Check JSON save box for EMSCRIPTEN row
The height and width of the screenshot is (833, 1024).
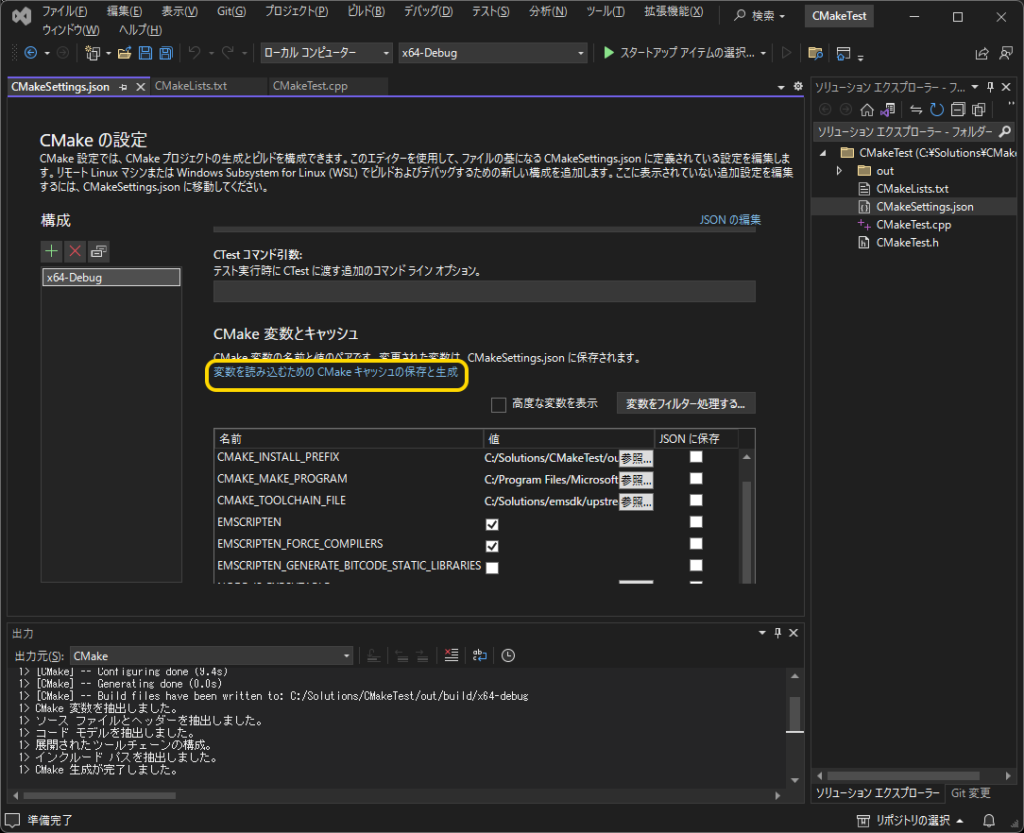696,522
